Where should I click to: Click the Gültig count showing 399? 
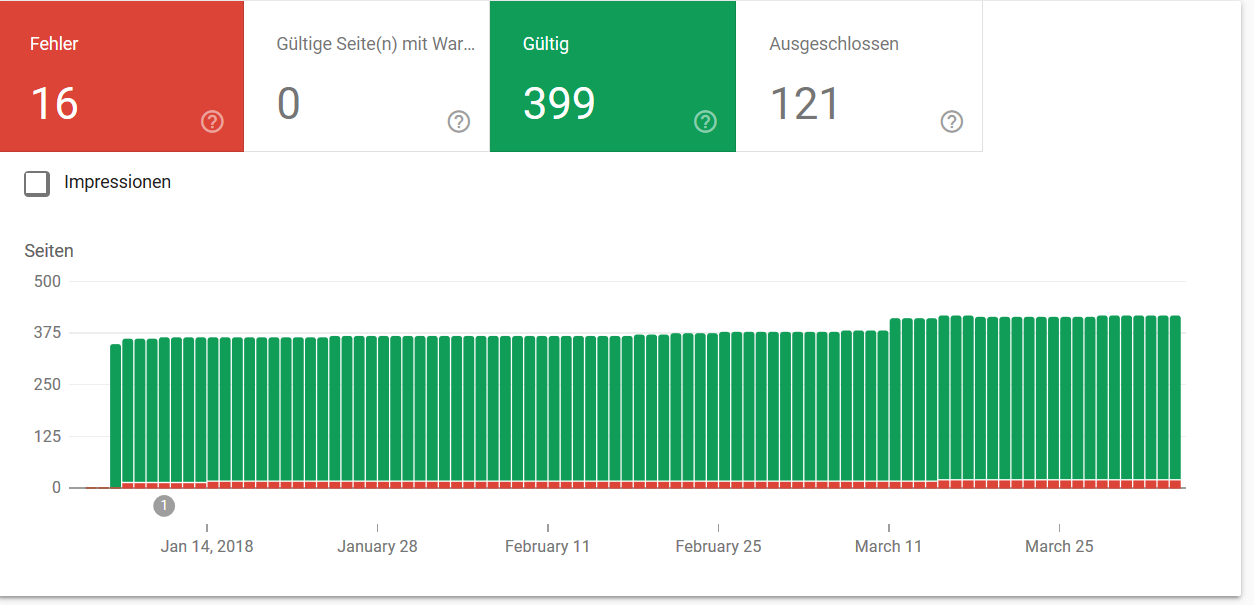(559, 104)
